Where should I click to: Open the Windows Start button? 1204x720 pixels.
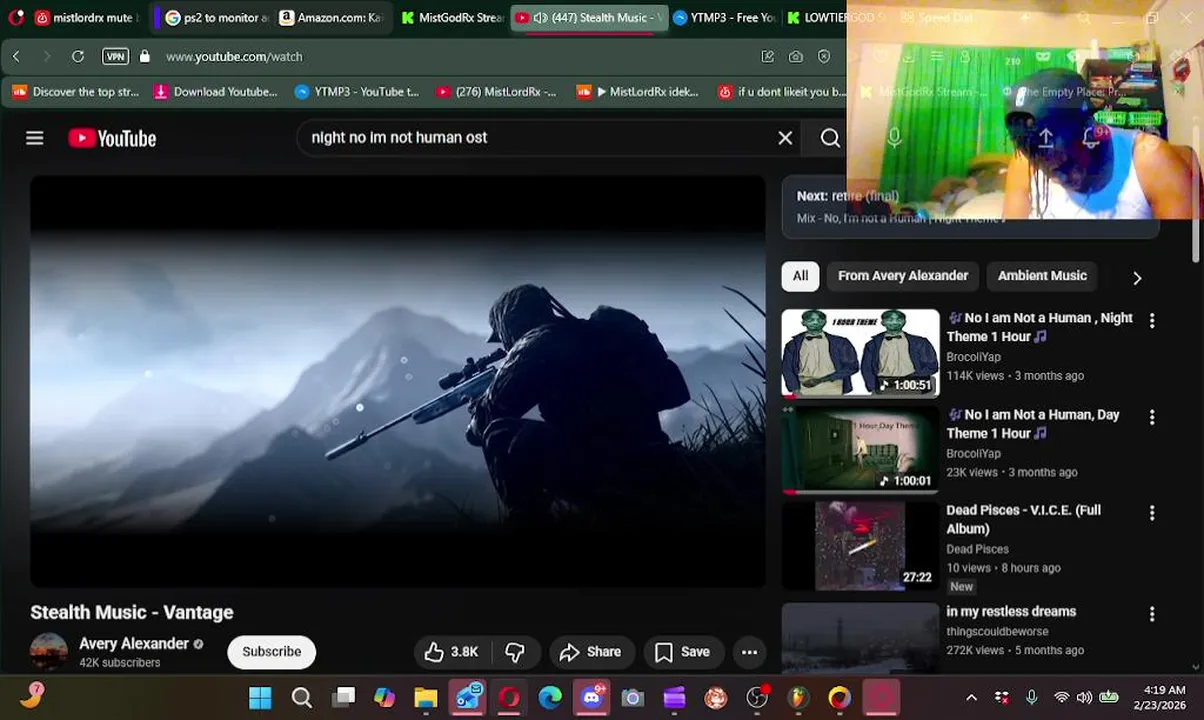(x=260, y=698)
